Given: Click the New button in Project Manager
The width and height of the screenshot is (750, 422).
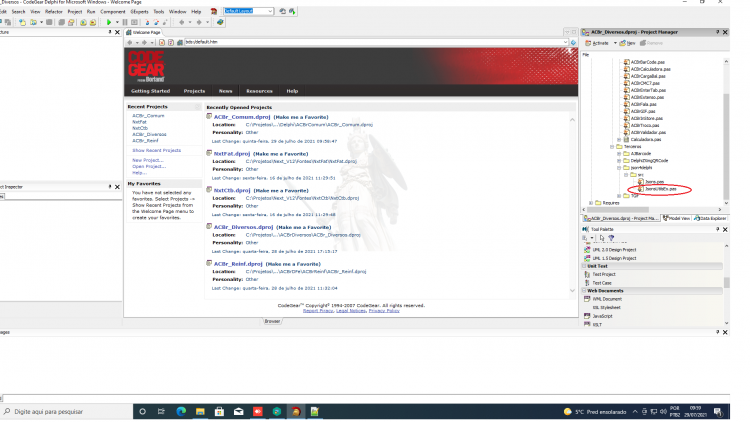Looking at the screenshot, I should [627, 43].
